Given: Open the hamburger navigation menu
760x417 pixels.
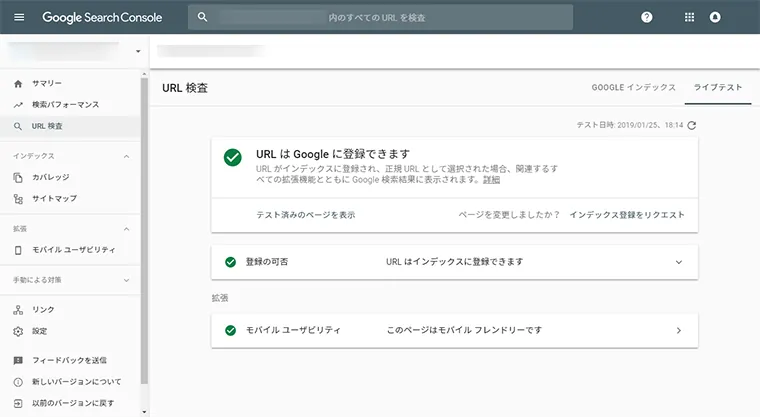Looking at the screenshot, I should coord(19,17).
